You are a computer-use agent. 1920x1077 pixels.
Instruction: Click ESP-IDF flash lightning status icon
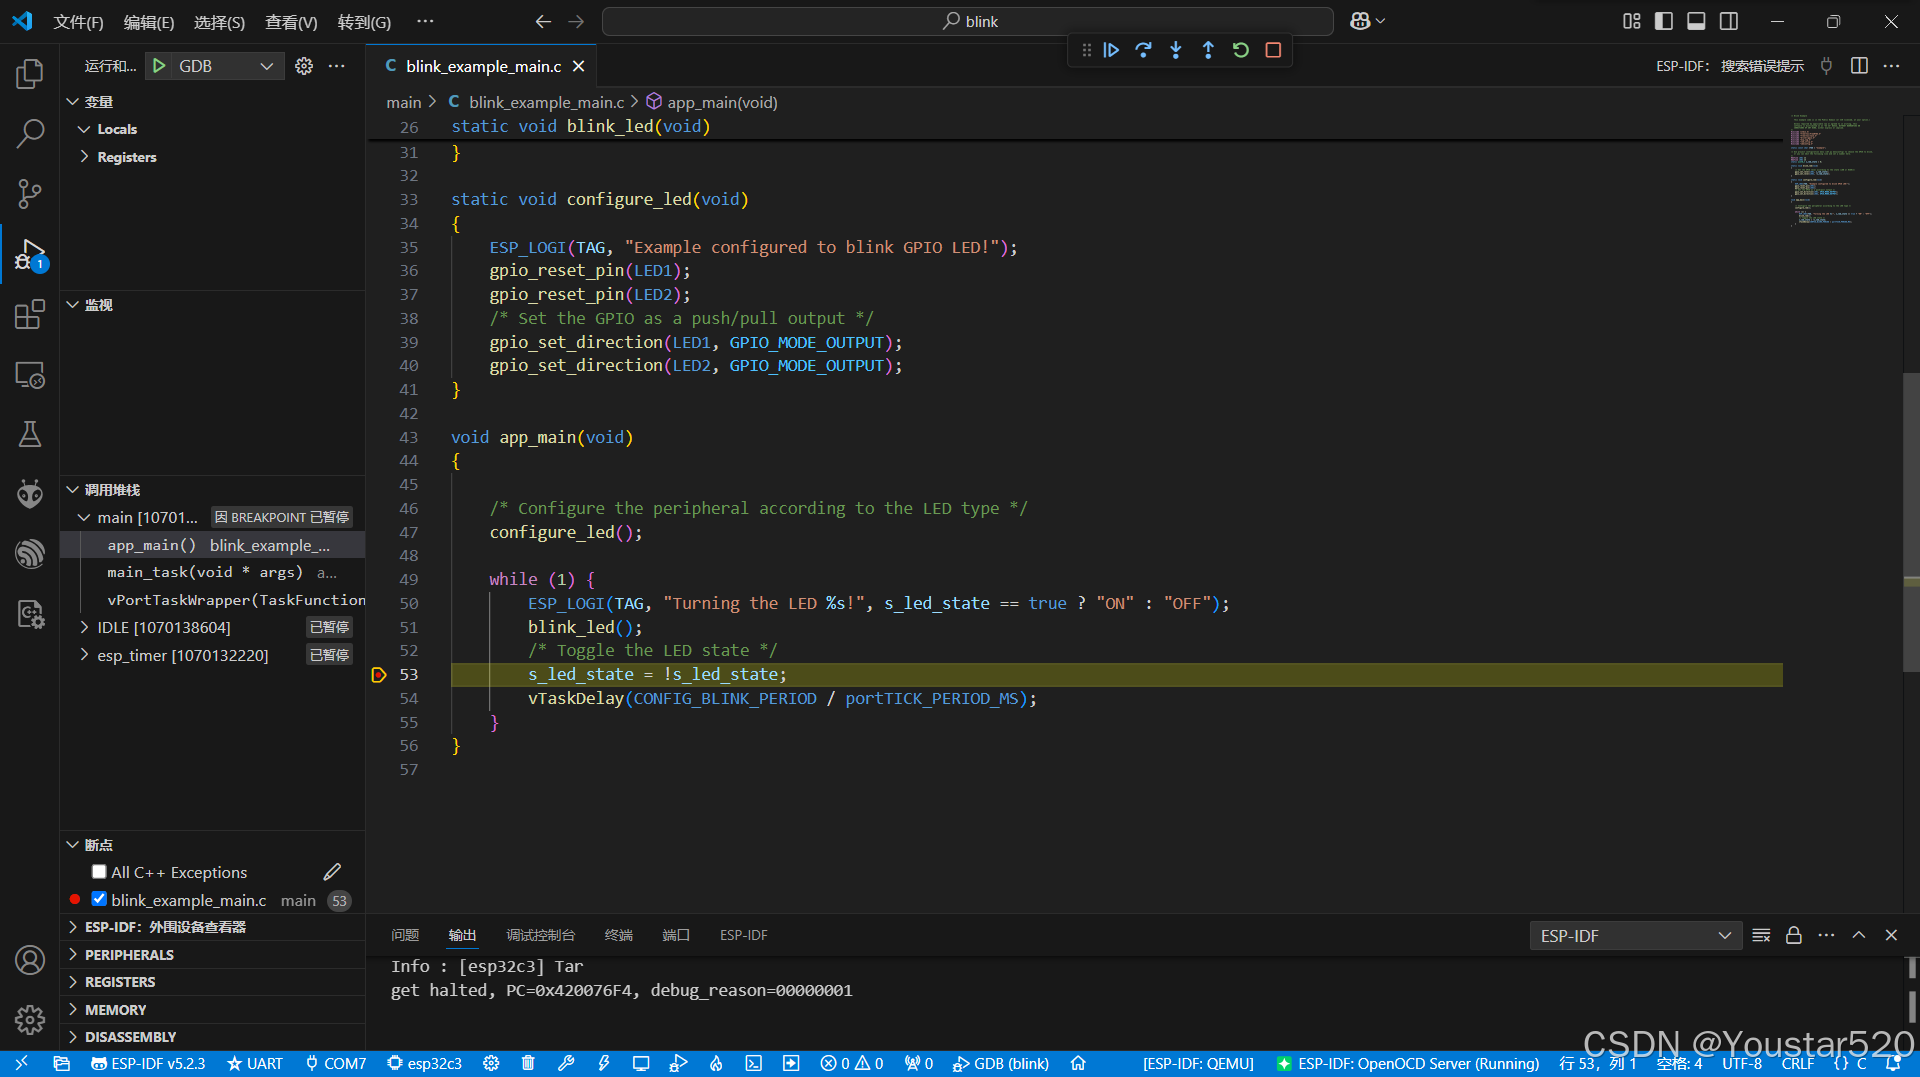coord(604,1064)
